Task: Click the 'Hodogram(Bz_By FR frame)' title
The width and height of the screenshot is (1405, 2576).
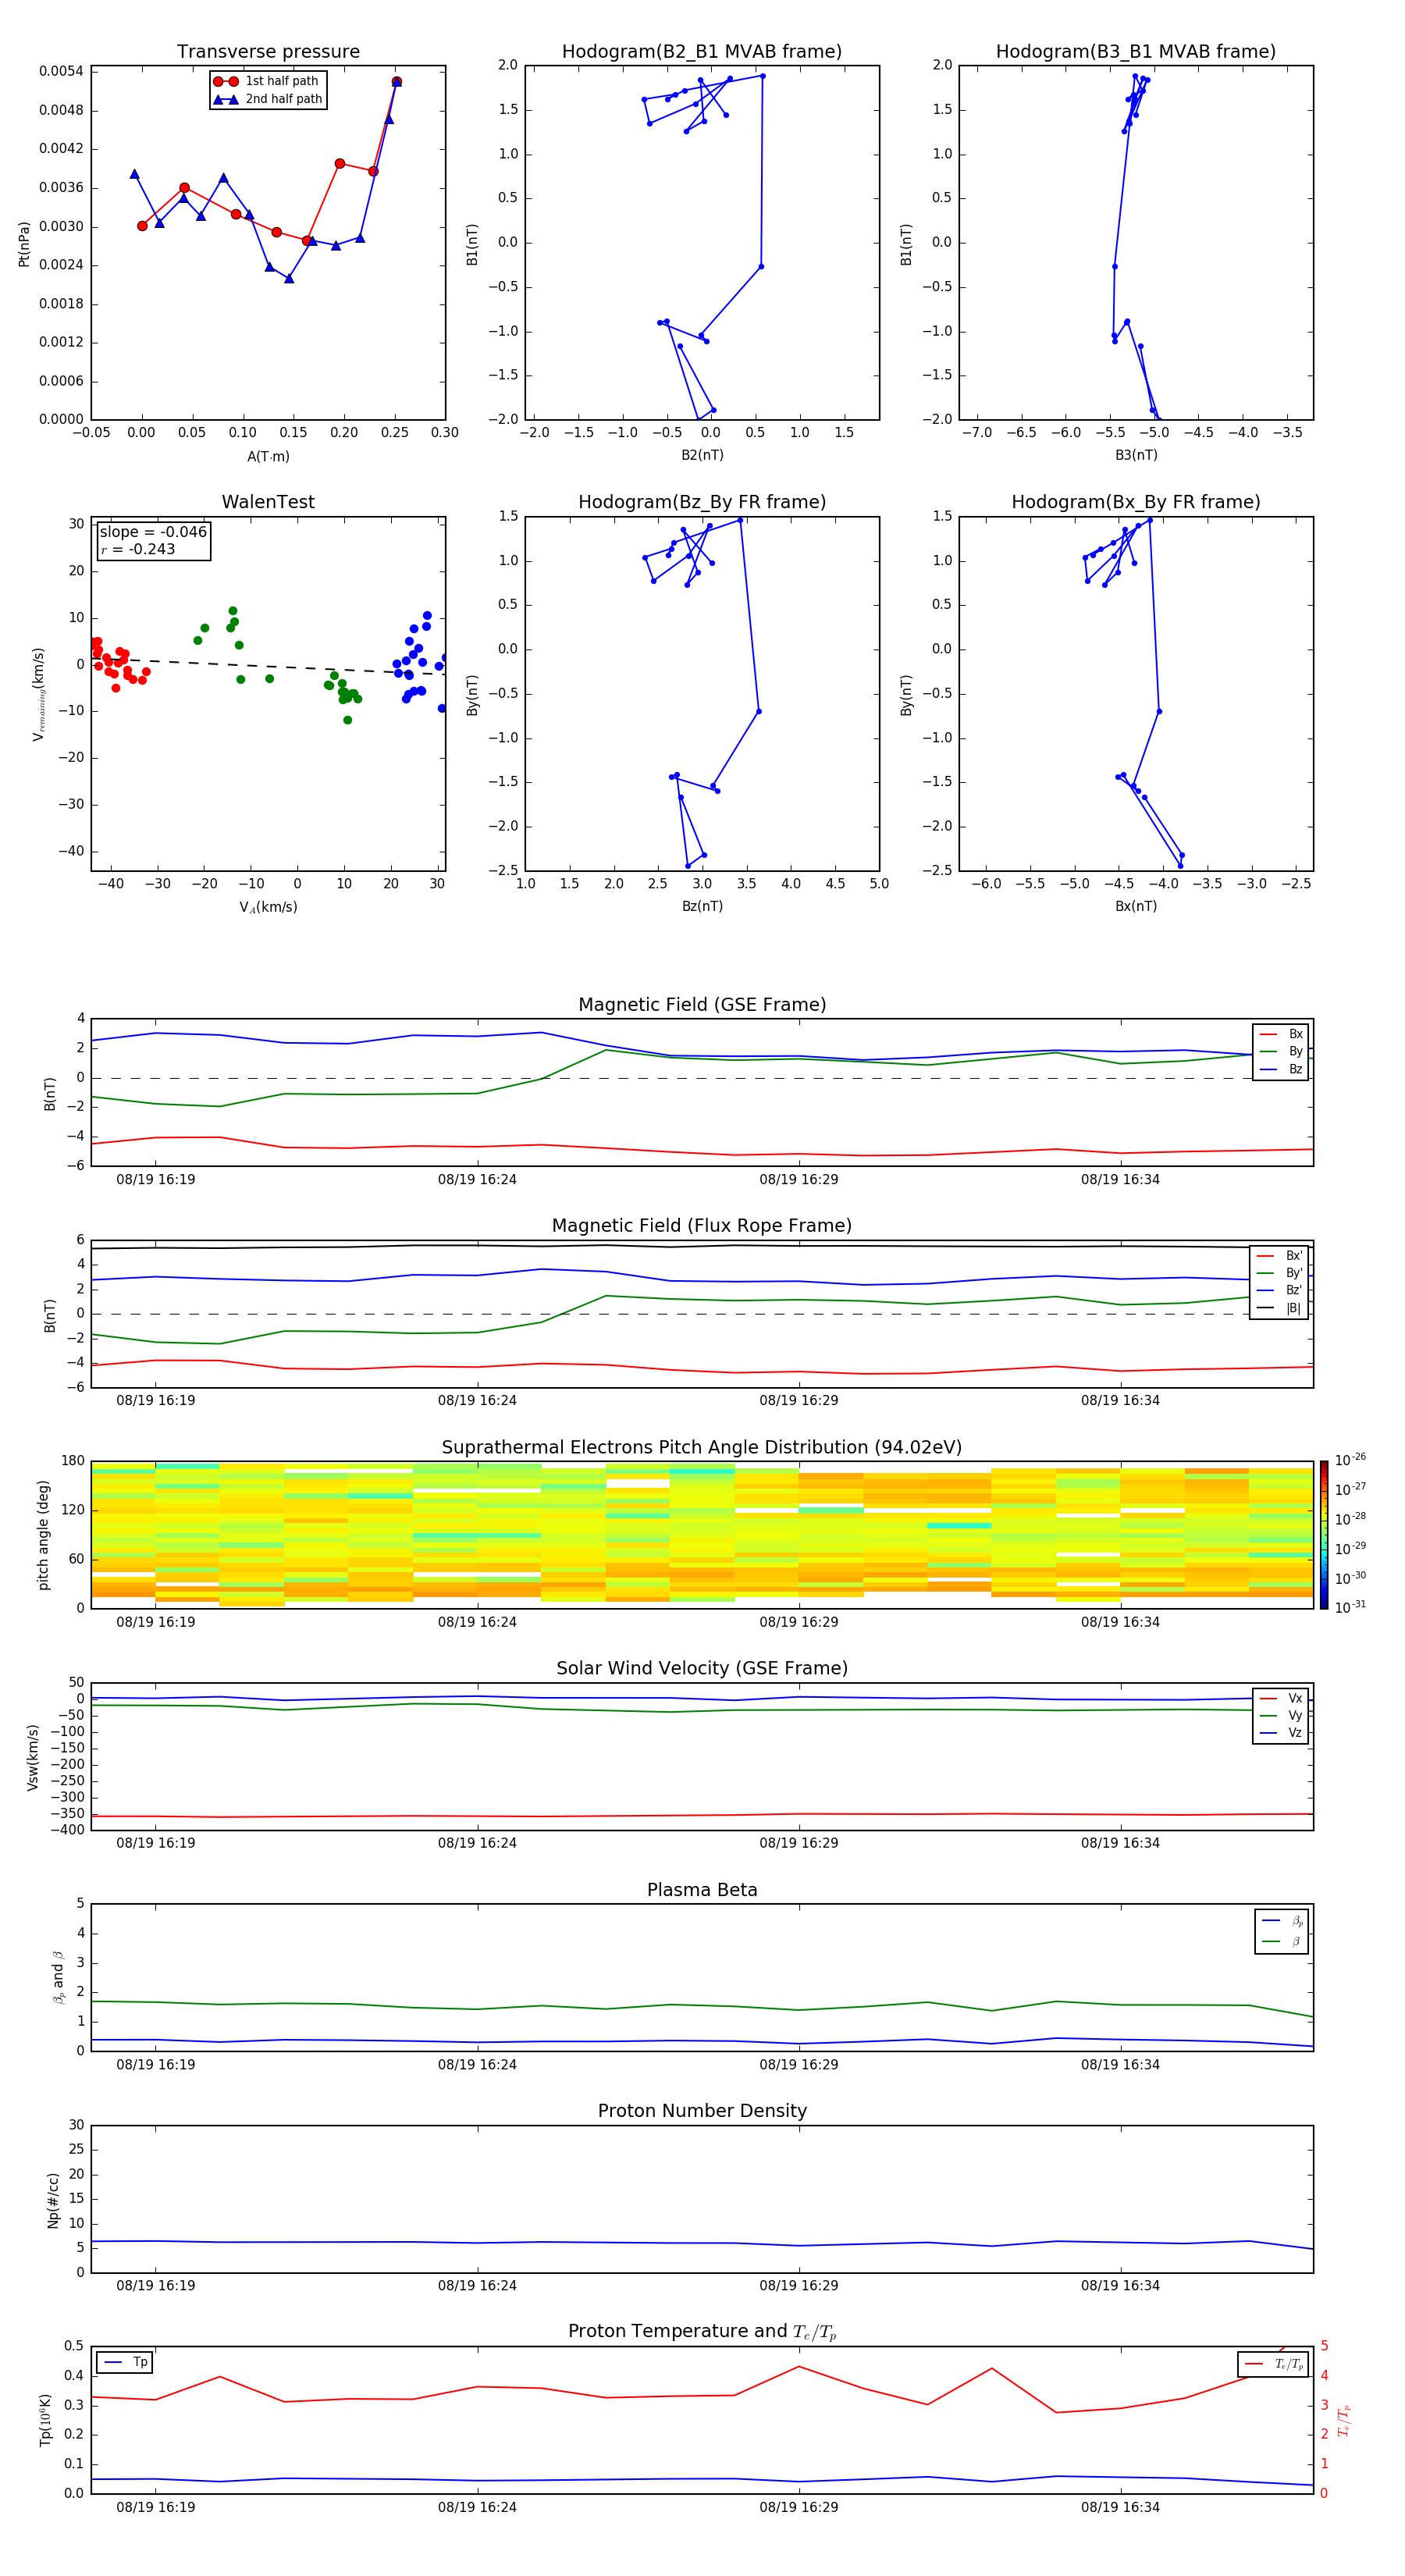Action: click(x=702, y=502)
